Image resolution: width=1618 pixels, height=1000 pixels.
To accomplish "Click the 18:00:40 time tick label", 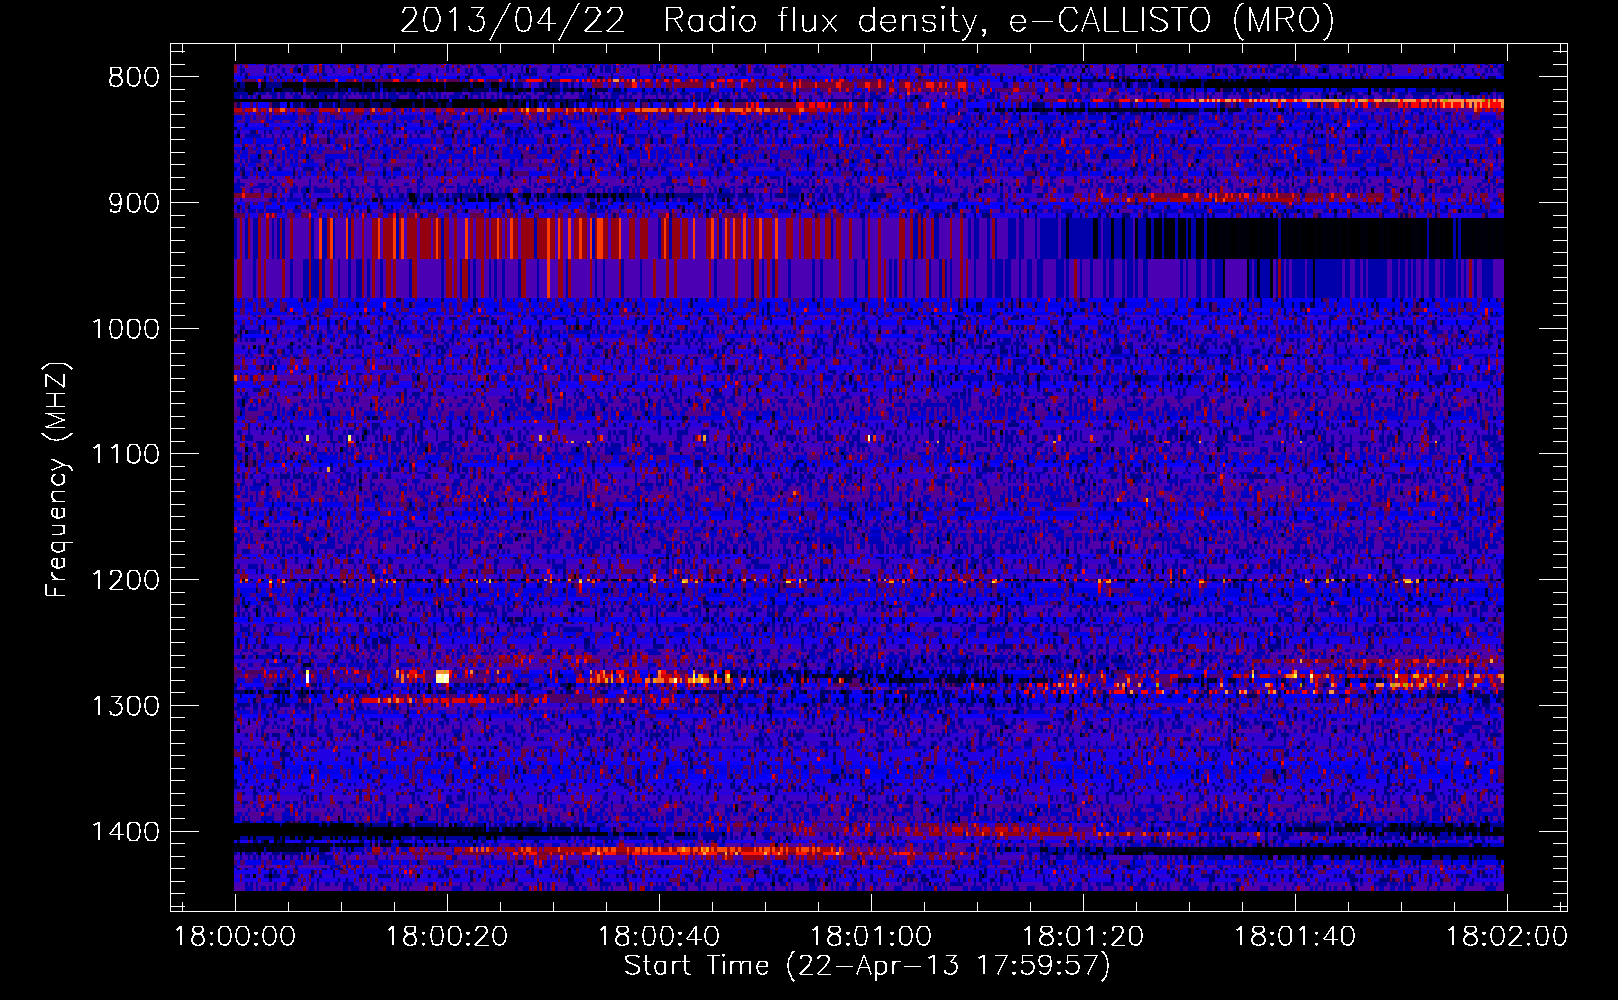I will coord(659,937).
